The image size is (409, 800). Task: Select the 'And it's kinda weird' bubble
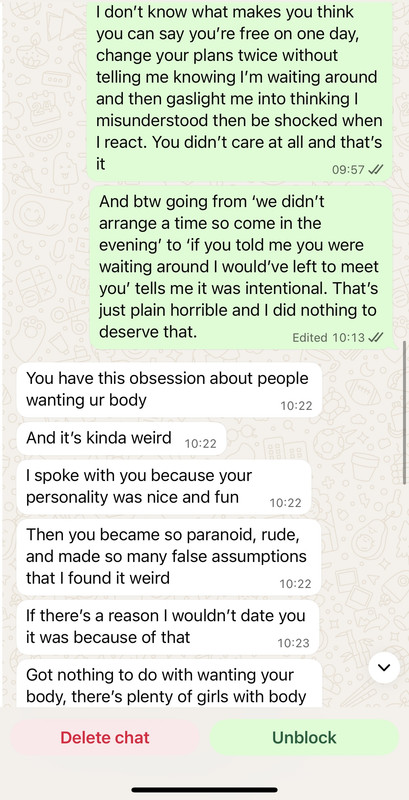click(121, 438)
